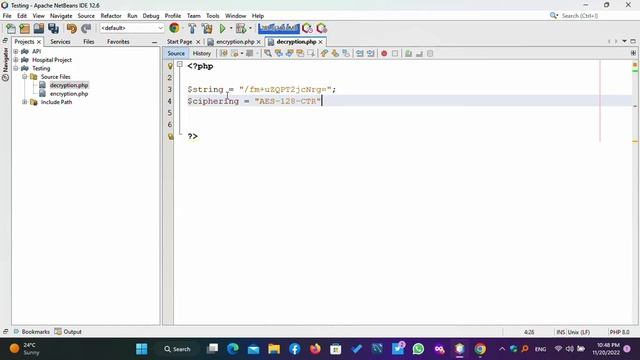This screenshot has width=640, height=360.
Task: Open the encryption.php editor tab
Action: click(235, 42)
